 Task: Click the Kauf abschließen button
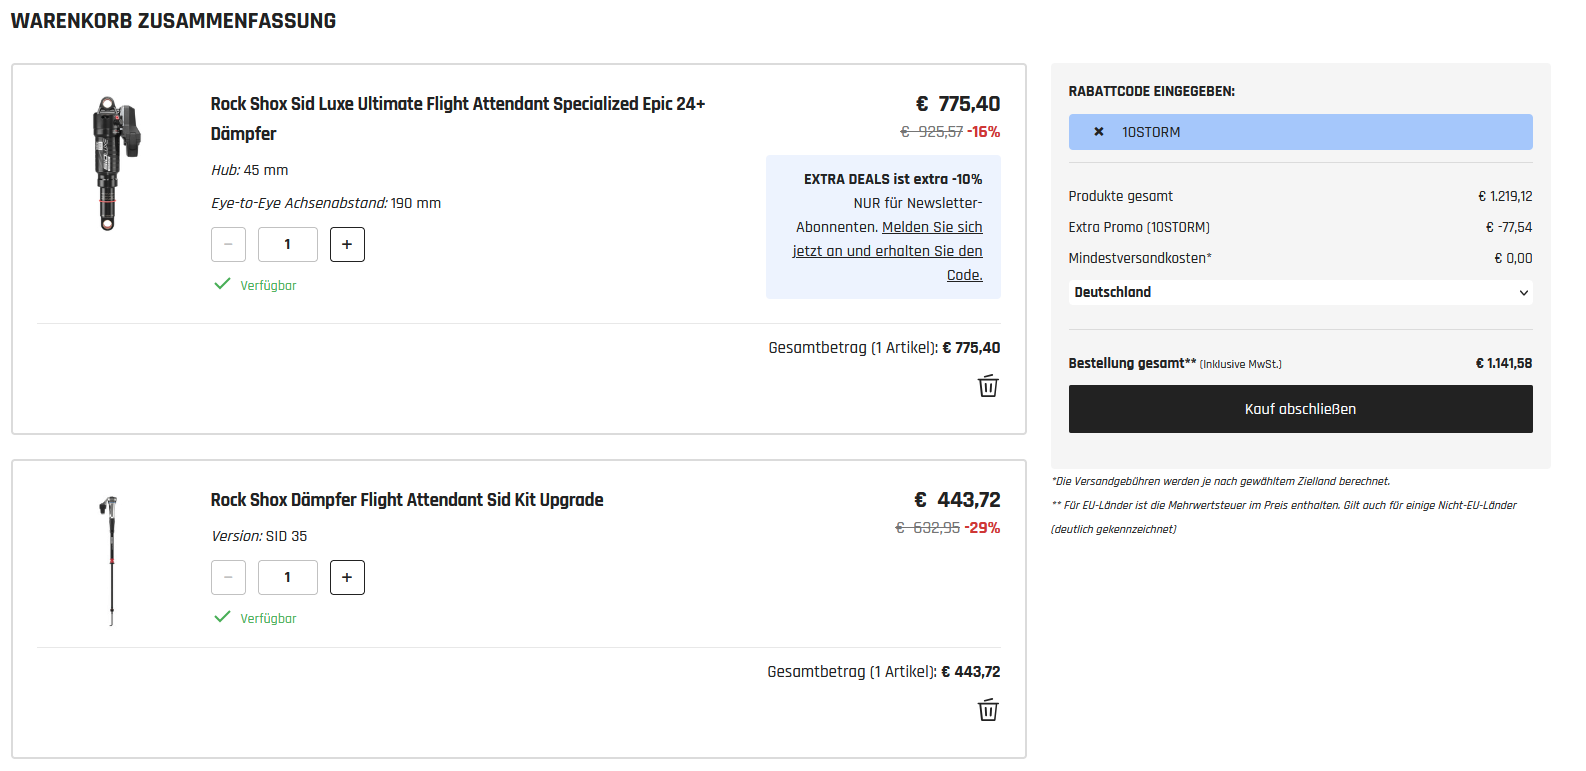[x=1300, y=409]
